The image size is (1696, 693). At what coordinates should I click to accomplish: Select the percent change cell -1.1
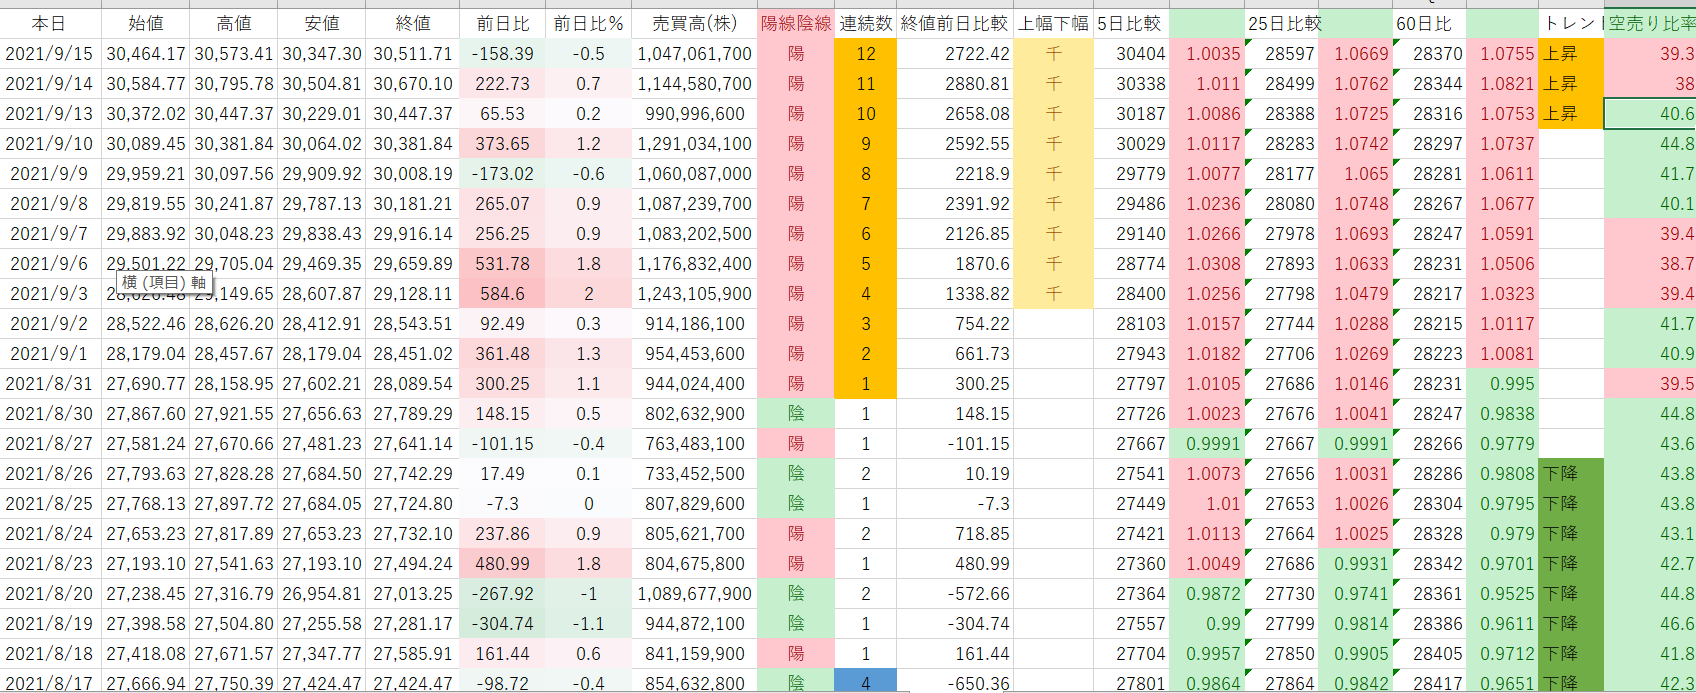click(x=588, y=623)
